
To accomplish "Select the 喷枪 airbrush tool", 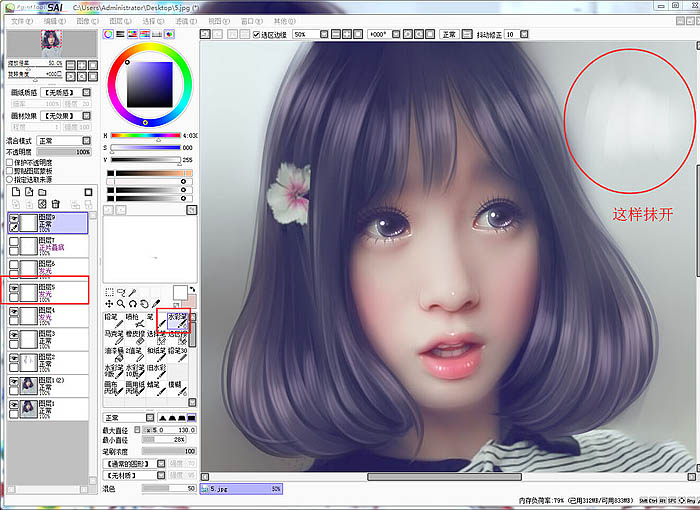I will click(x=133, y=321).
